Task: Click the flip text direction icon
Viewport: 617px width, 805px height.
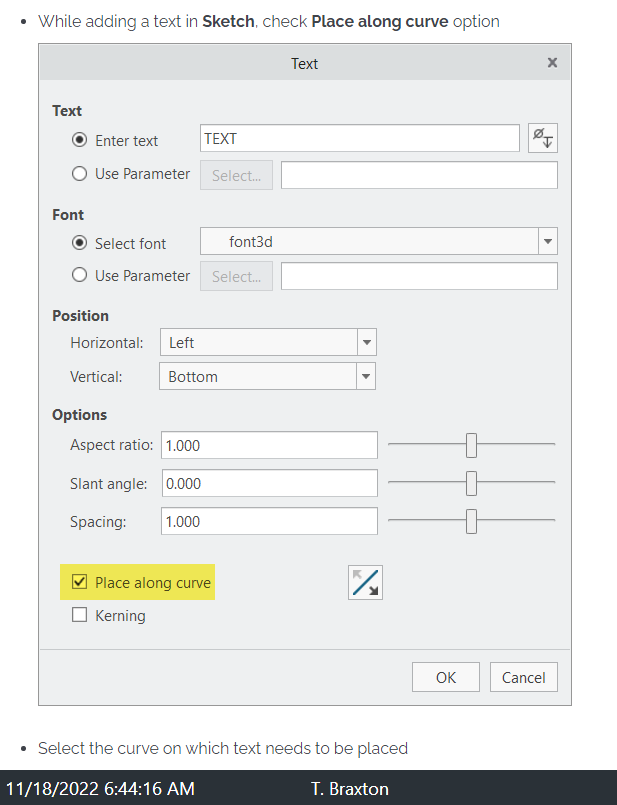Action: [x=365, y=583]
